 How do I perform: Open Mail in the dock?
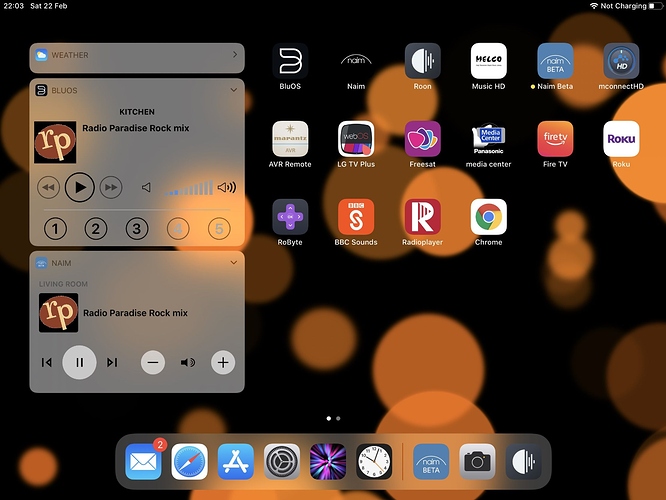pyautogui.click(x=143, y=462)
